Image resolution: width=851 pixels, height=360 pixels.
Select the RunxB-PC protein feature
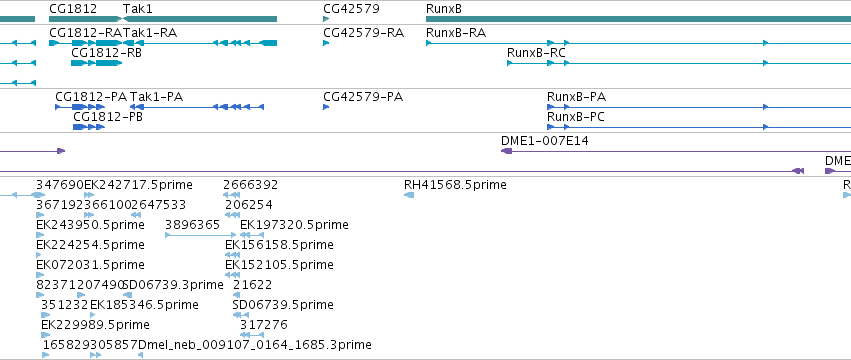coord(699,127)
